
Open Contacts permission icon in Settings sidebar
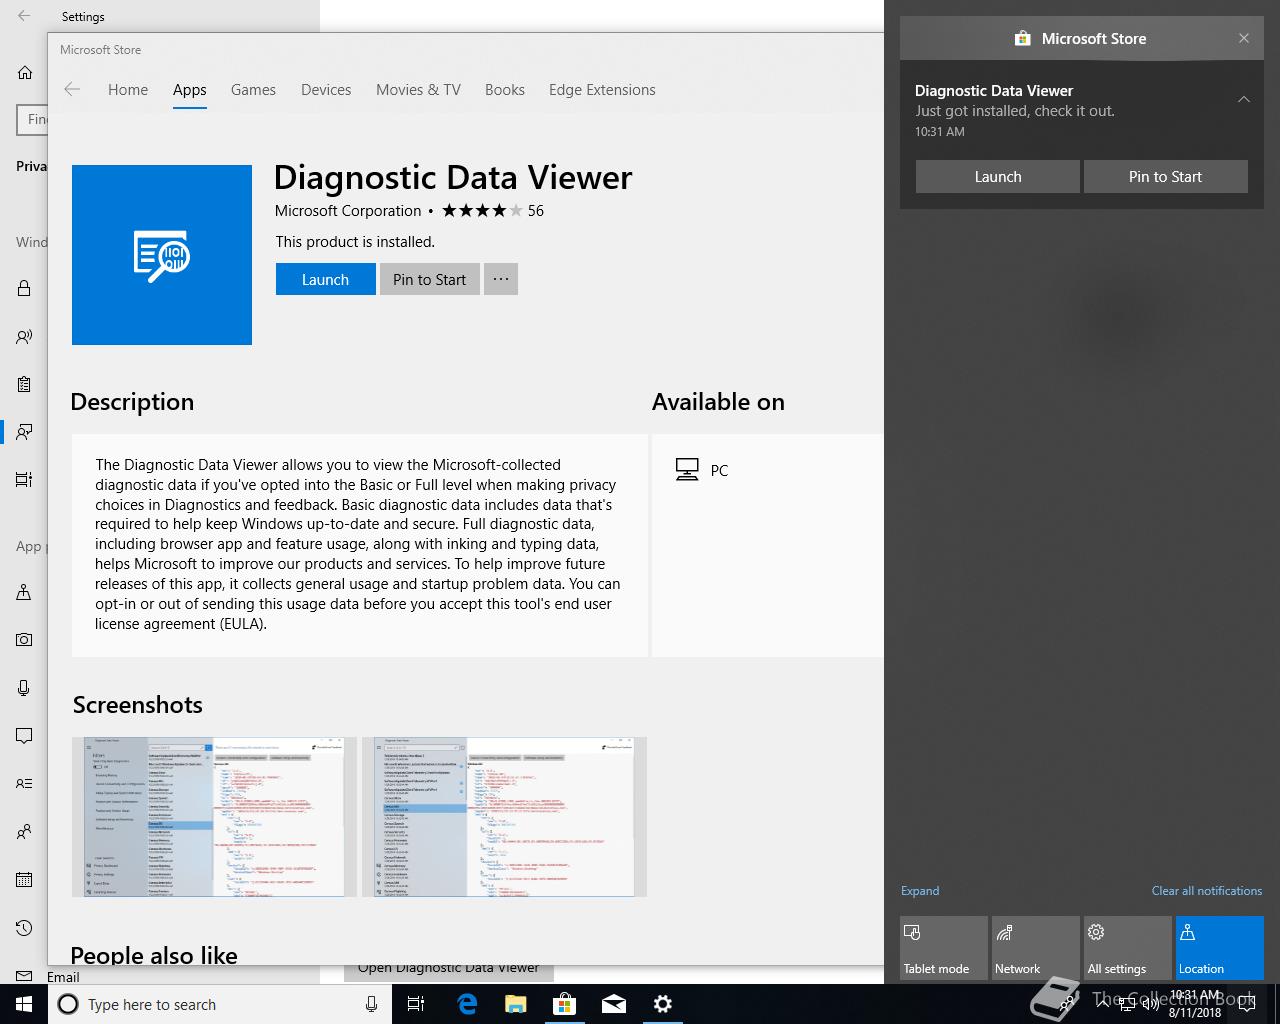24,832
